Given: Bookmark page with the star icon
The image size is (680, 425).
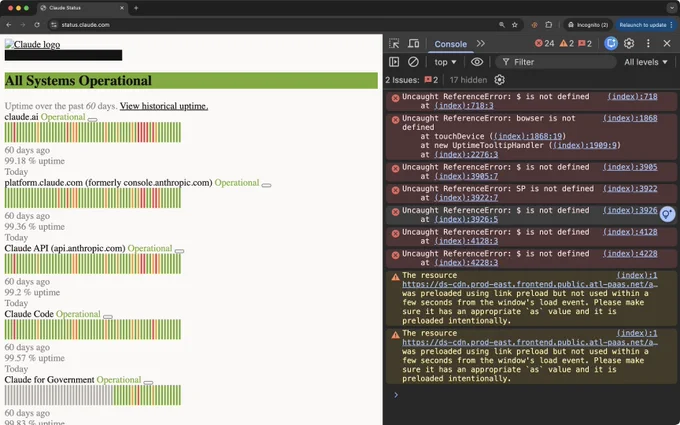Looking at the screenshot, I should (514, 25).
